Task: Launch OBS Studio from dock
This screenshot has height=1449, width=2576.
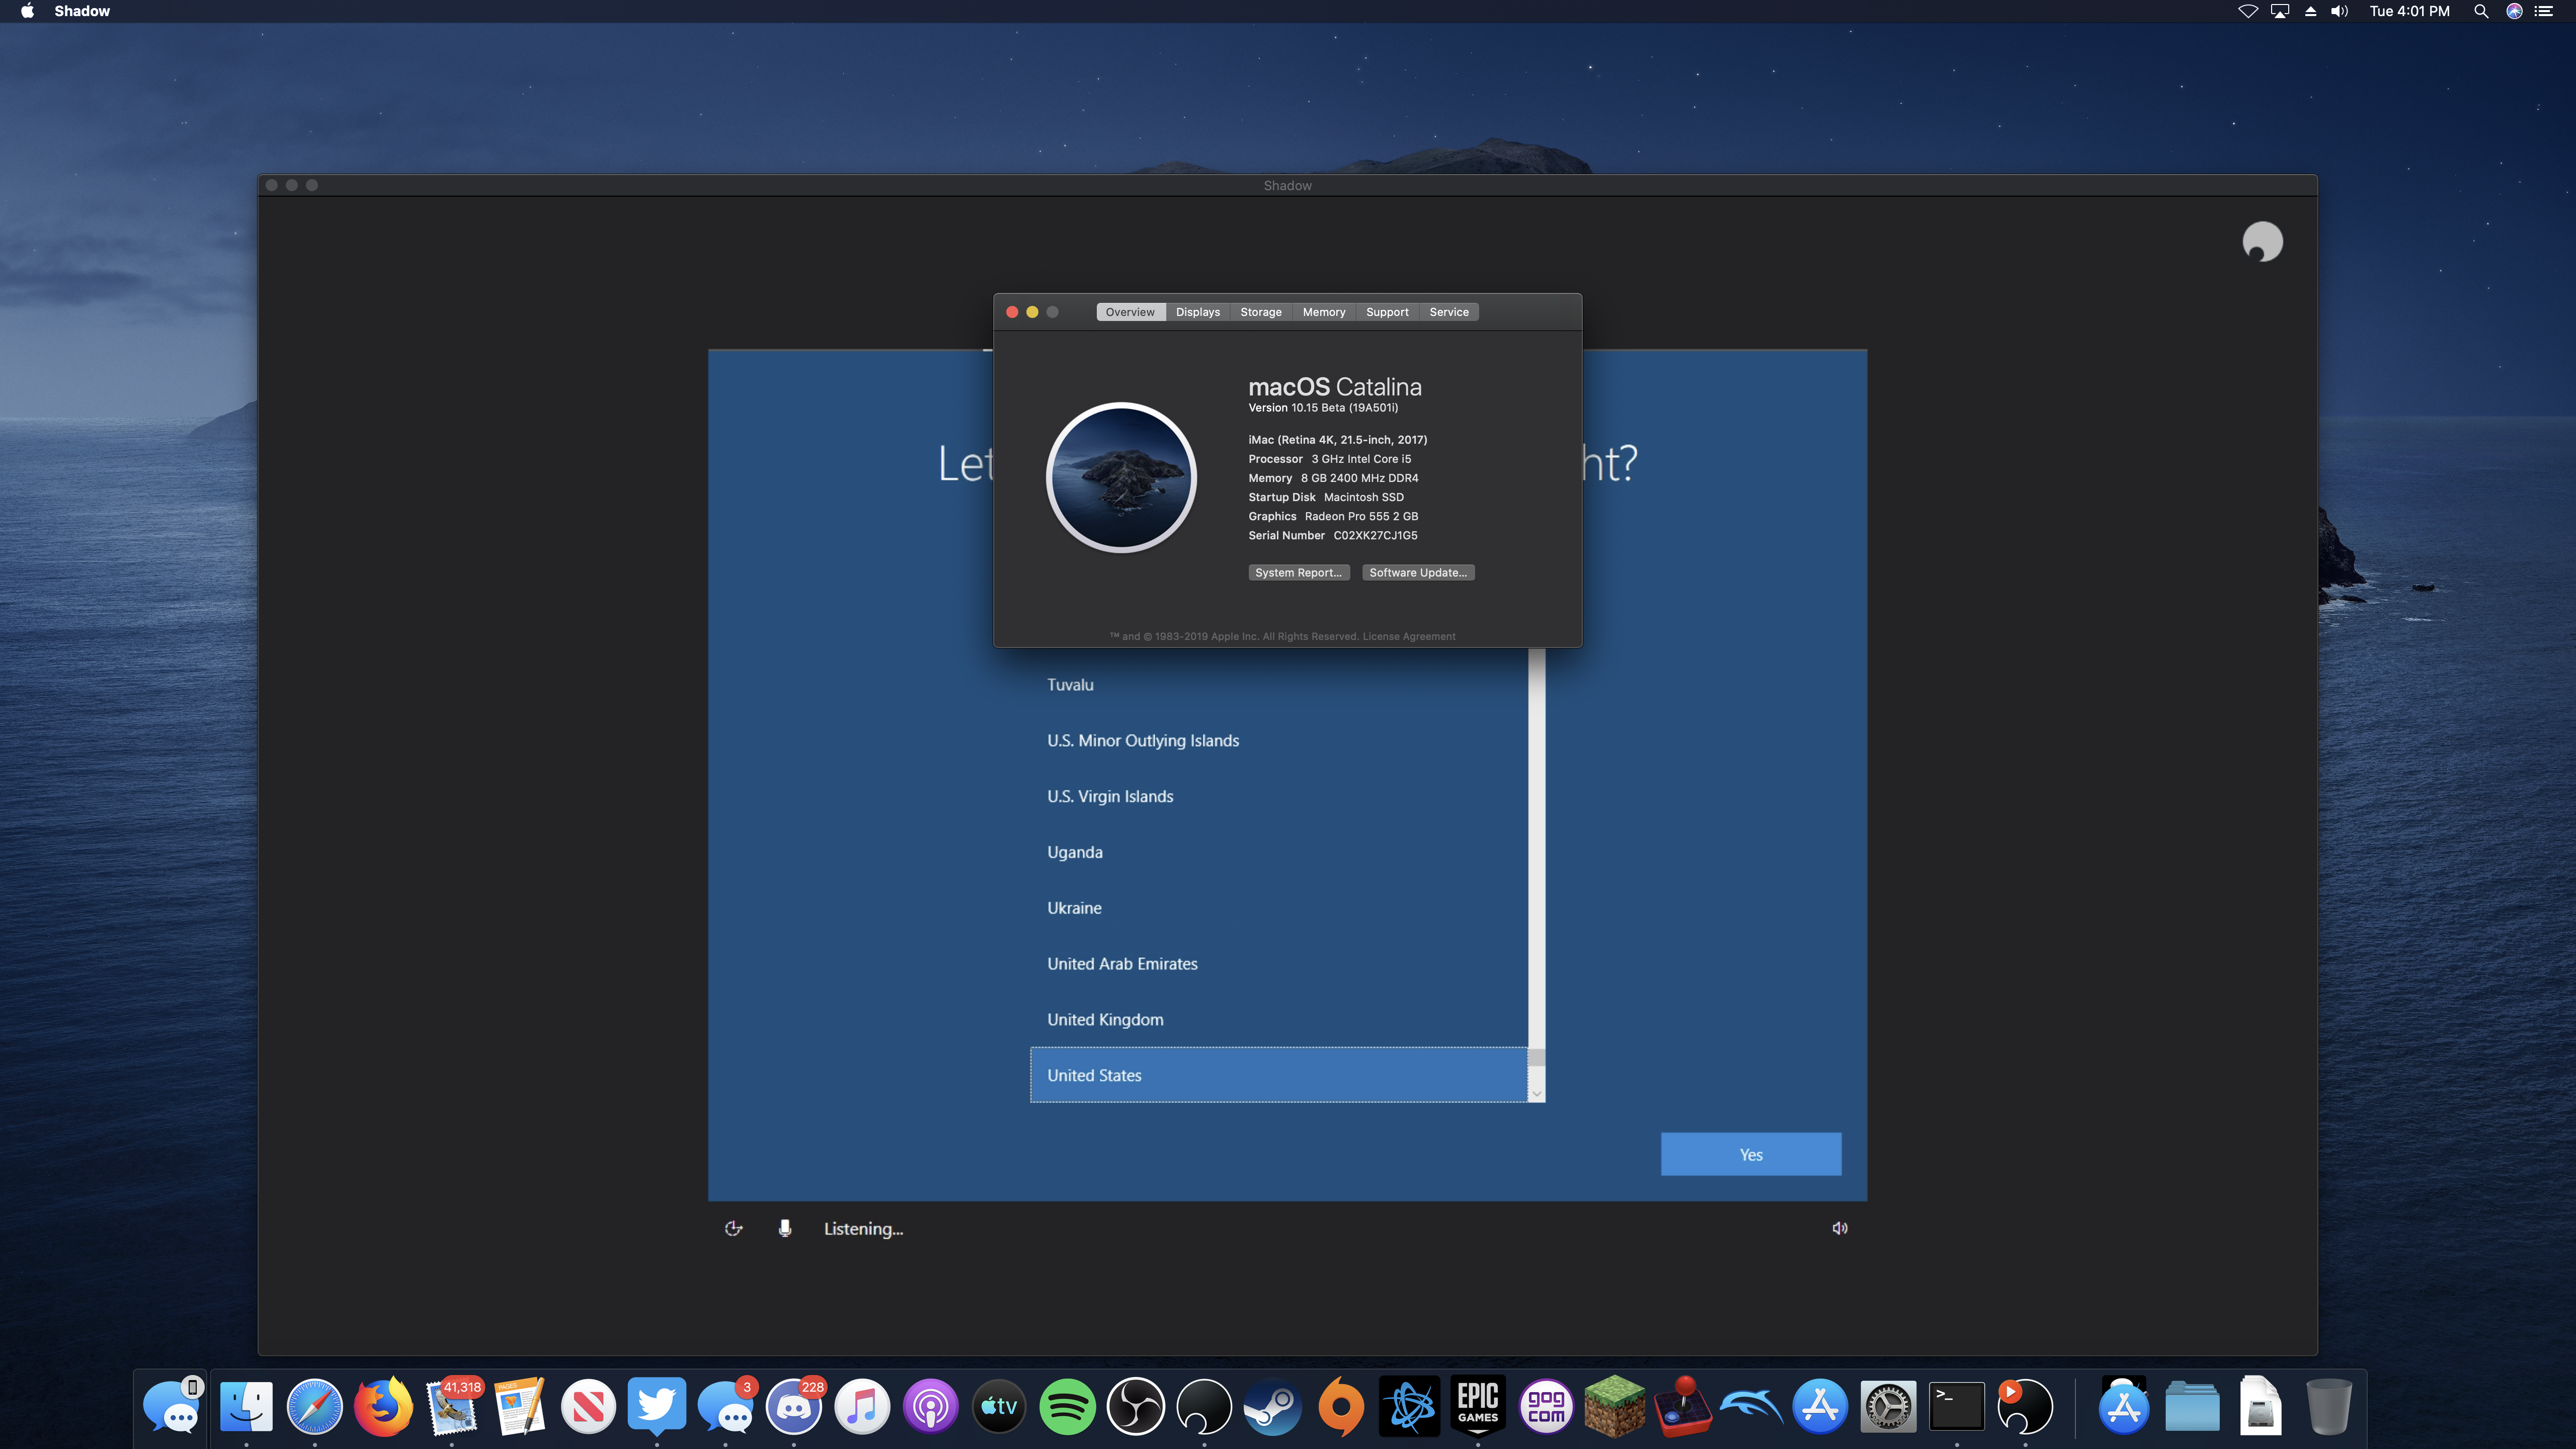Action: 1136,1406
